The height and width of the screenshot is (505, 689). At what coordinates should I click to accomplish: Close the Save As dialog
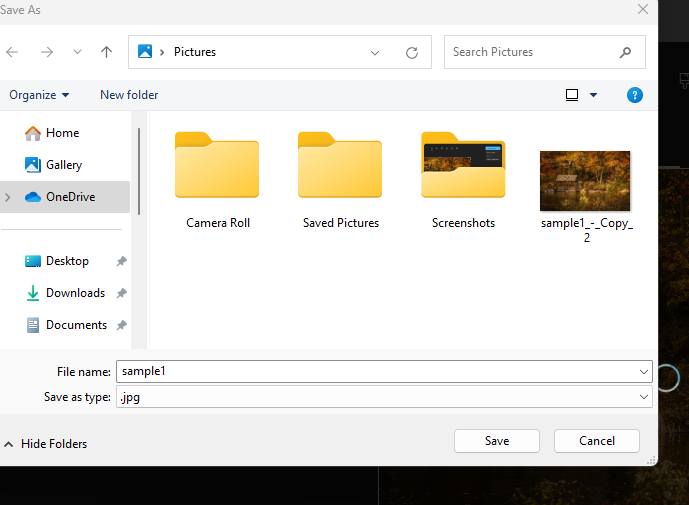point(642,9)
